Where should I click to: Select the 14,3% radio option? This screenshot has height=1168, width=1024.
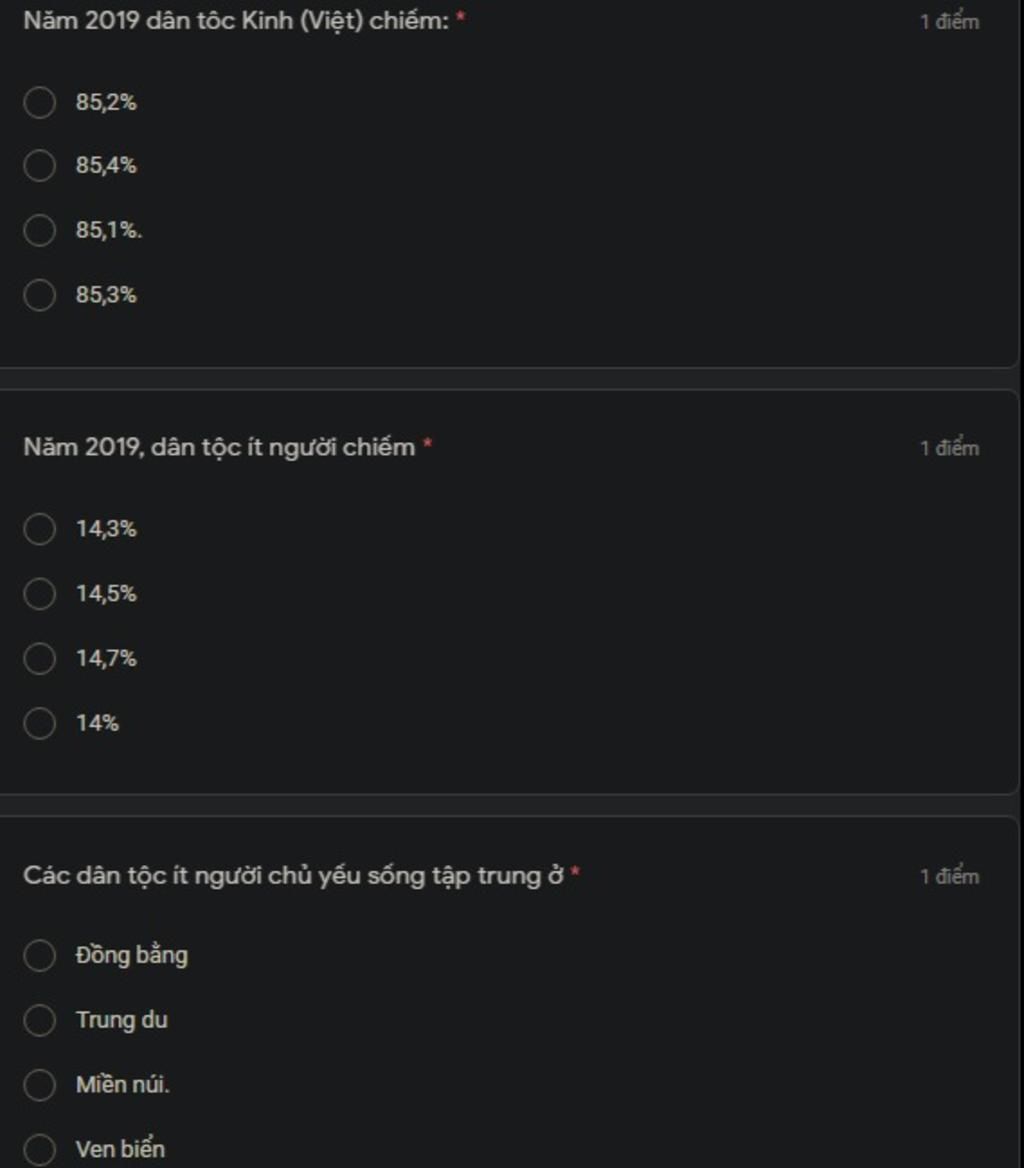[39, 529]
